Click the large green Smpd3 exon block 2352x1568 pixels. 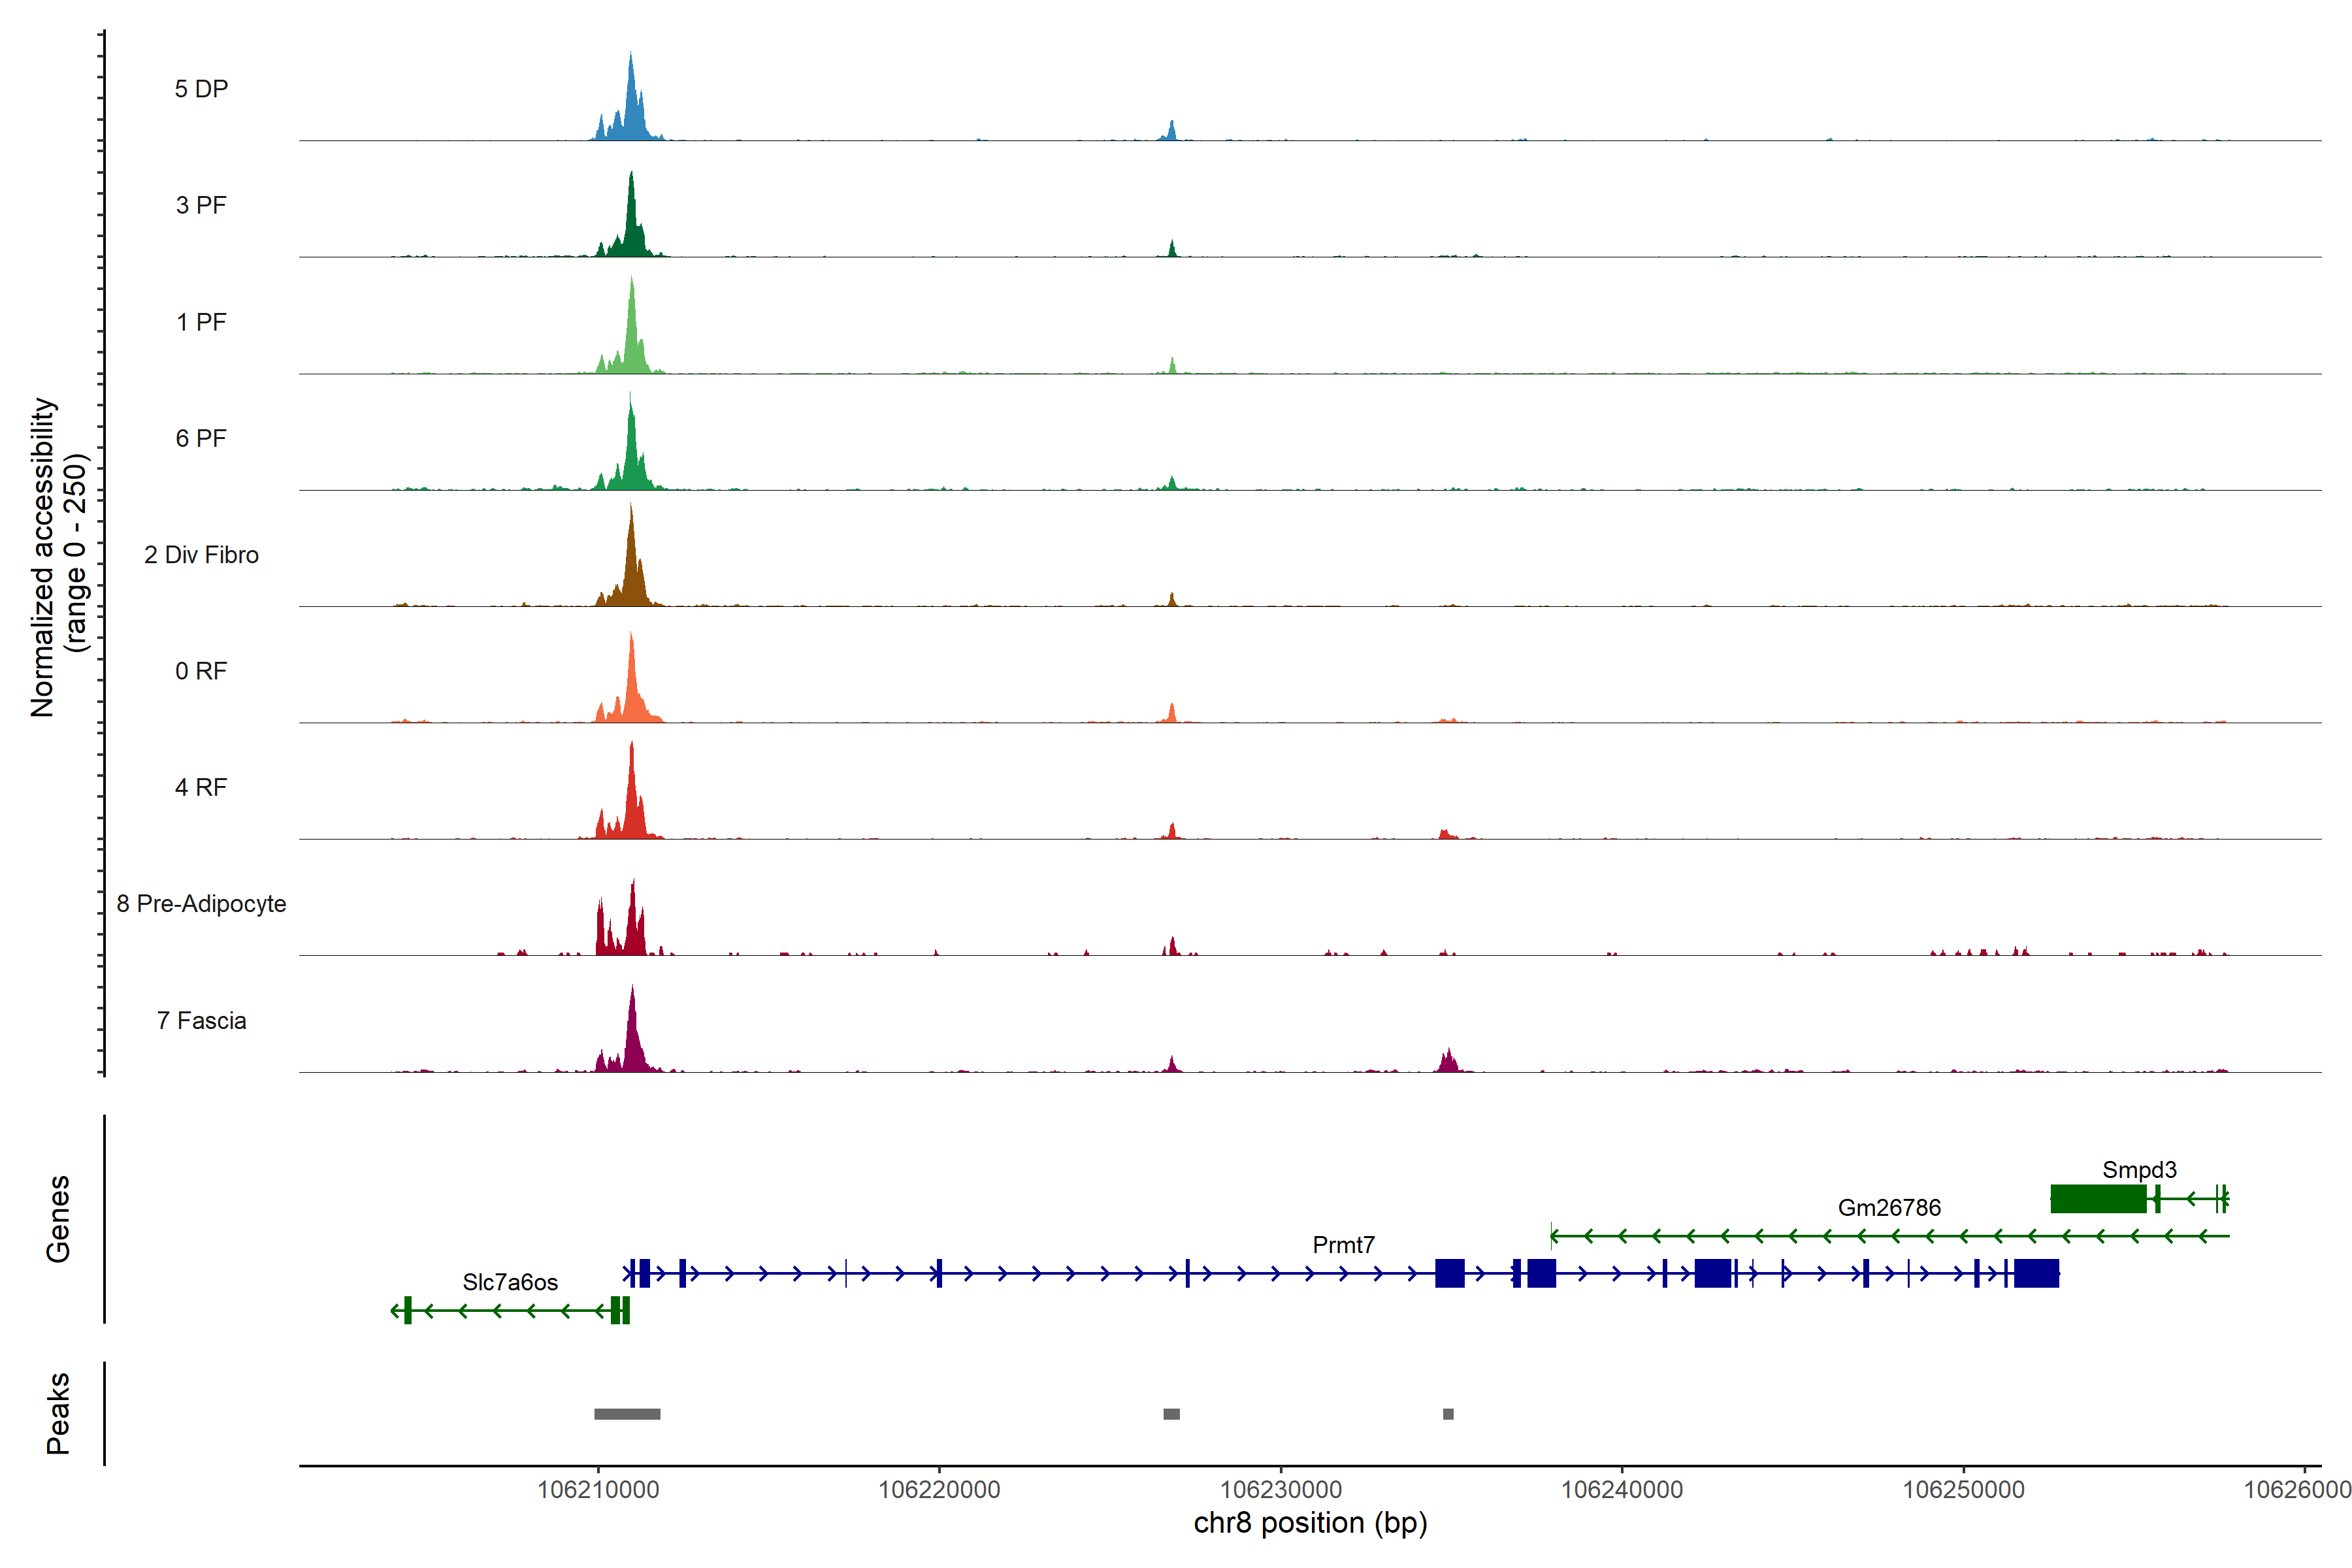tap(2098, 1198)
